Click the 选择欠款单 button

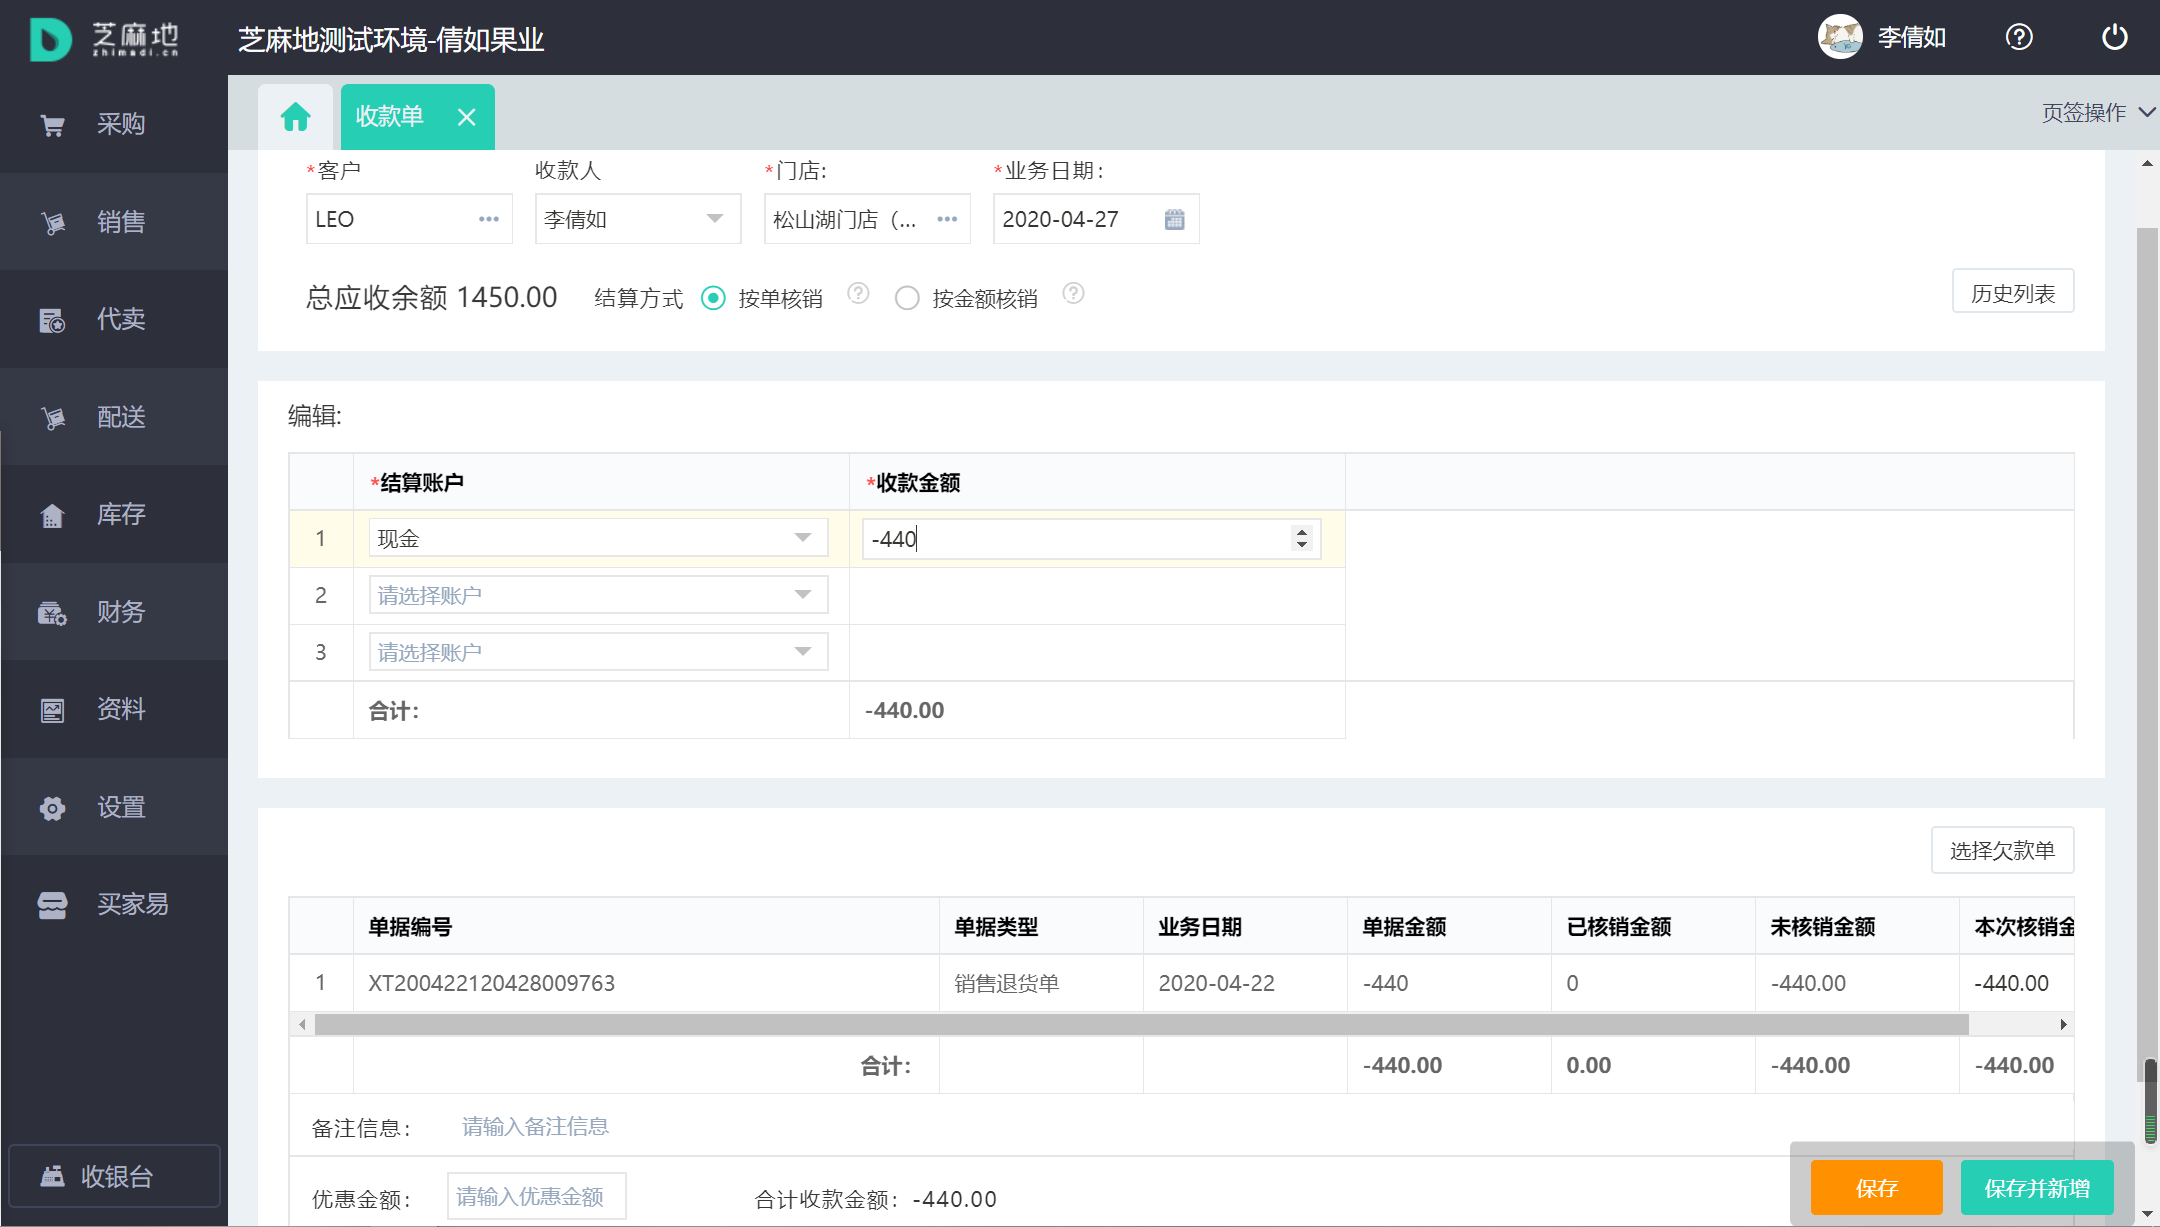[x=2001, y=850]
